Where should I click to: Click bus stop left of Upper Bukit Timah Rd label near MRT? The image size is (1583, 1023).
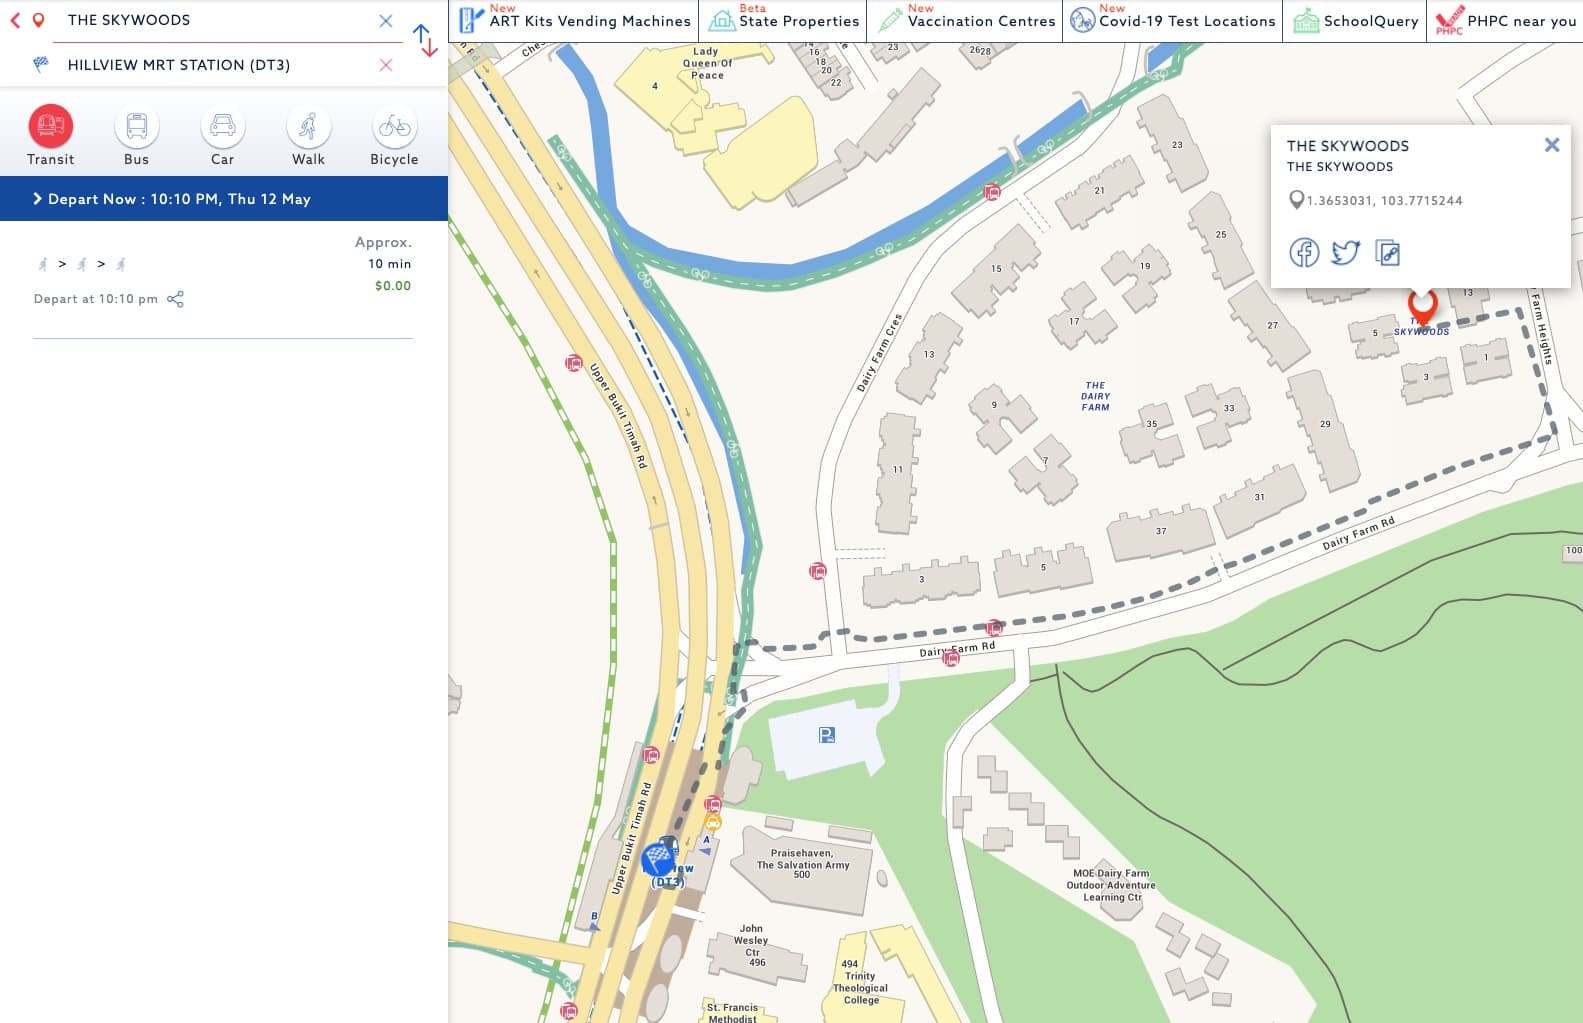pyautogui.click(x=651, y=755)
